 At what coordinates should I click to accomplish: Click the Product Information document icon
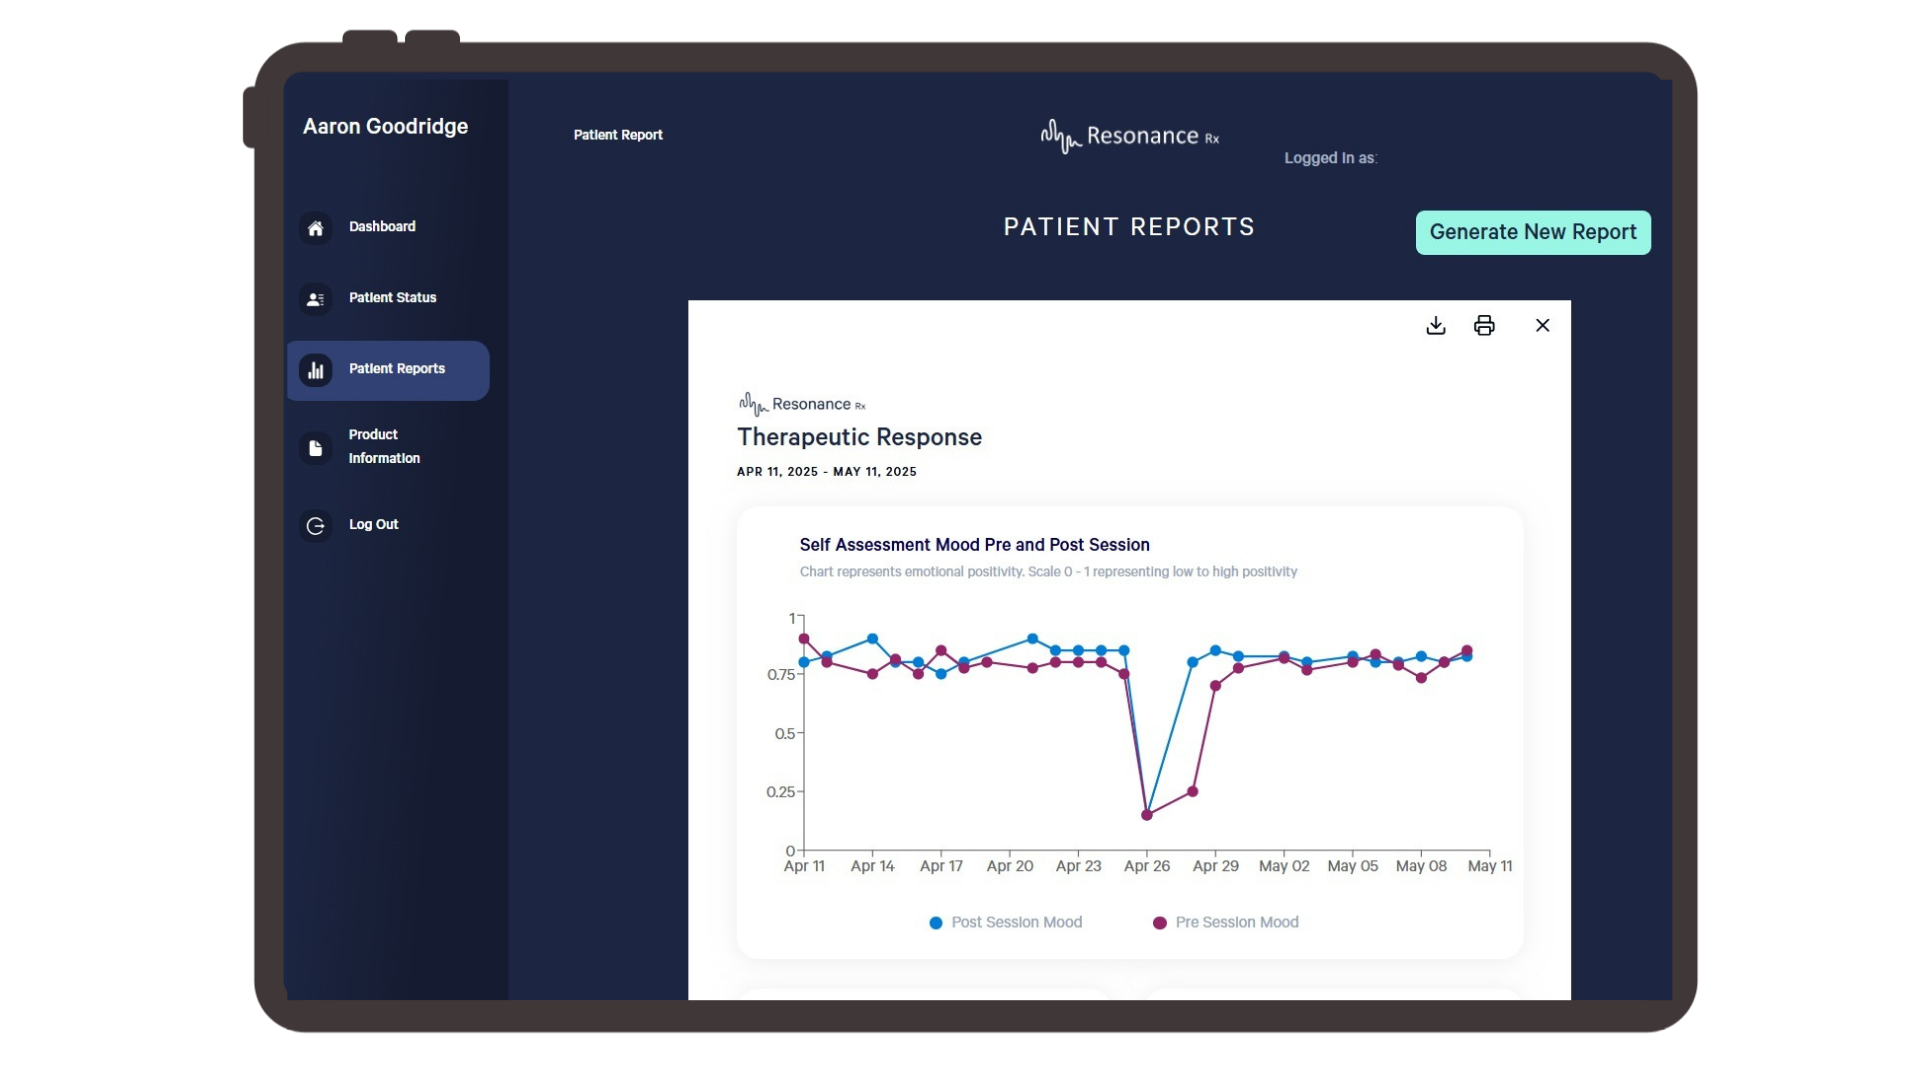315,448
